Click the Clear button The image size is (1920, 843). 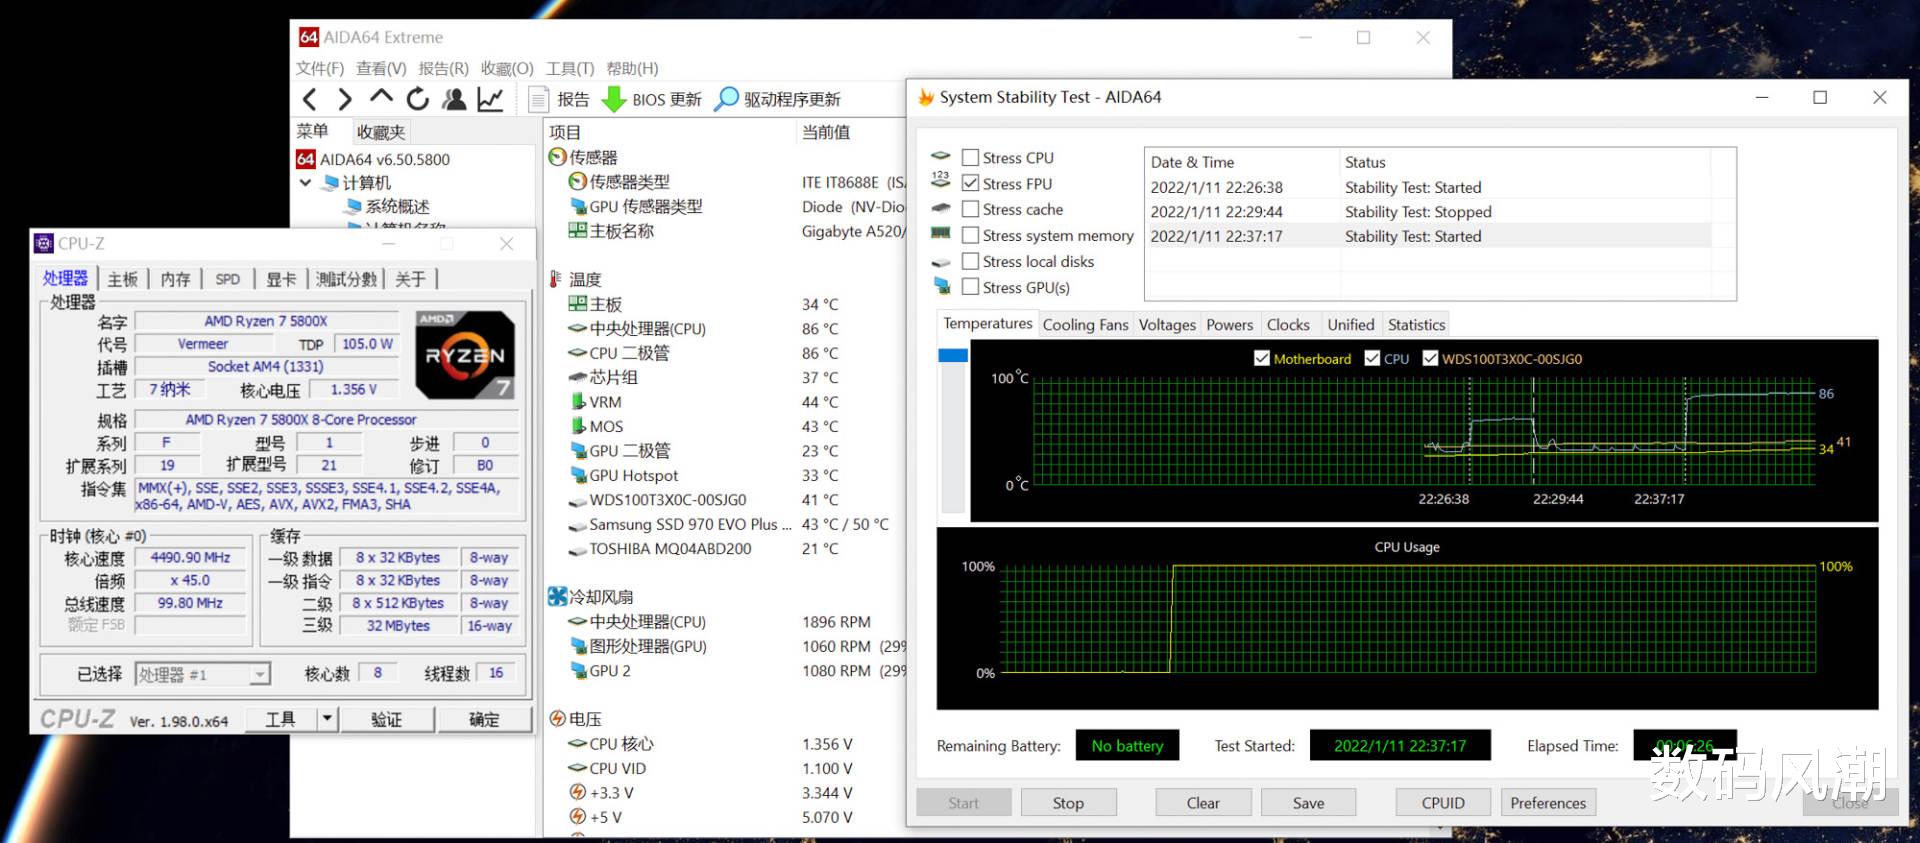[x=1203, y=803]
